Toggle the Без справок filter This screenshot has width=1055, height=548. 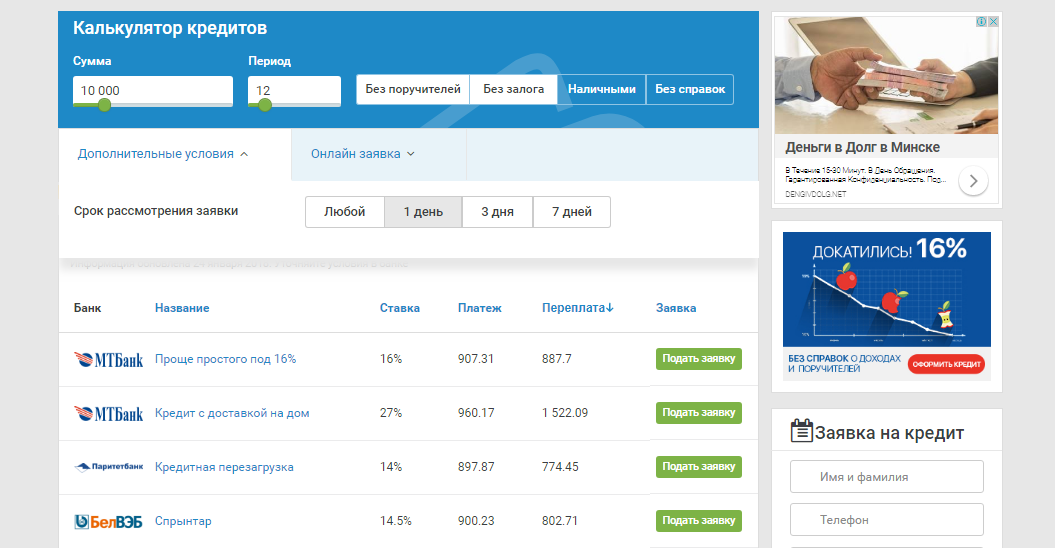(690, 90)
